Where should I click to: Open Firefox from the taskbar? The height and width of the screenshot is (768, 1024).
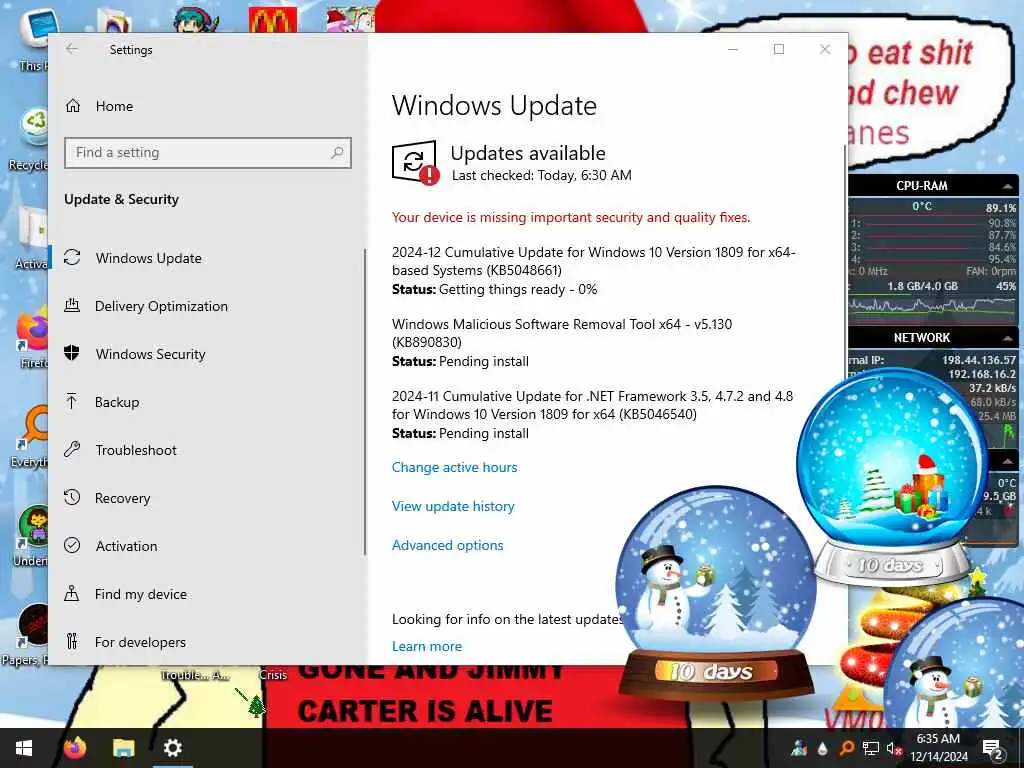75,748
